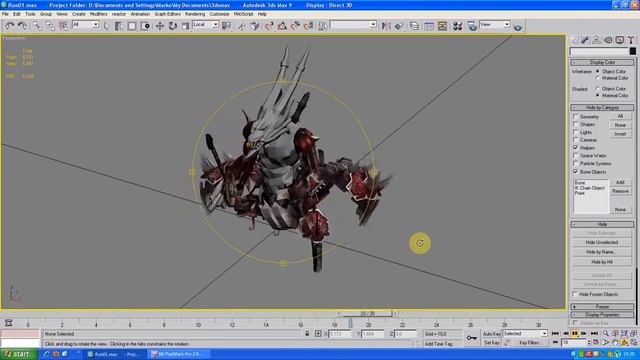Click the time slider showing 20 / 30
Viewport: 640px width, 360px height.
pos(367,313)
